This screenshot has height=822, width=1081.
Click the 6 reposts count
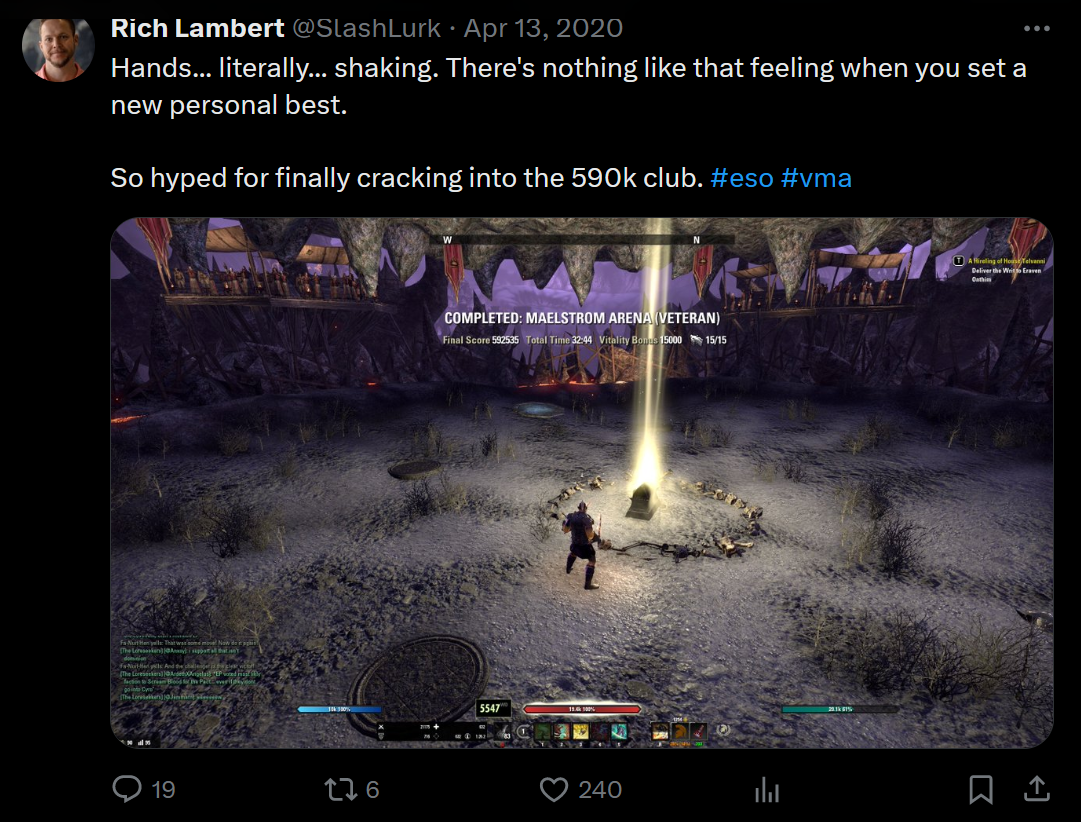pos(372,790)
